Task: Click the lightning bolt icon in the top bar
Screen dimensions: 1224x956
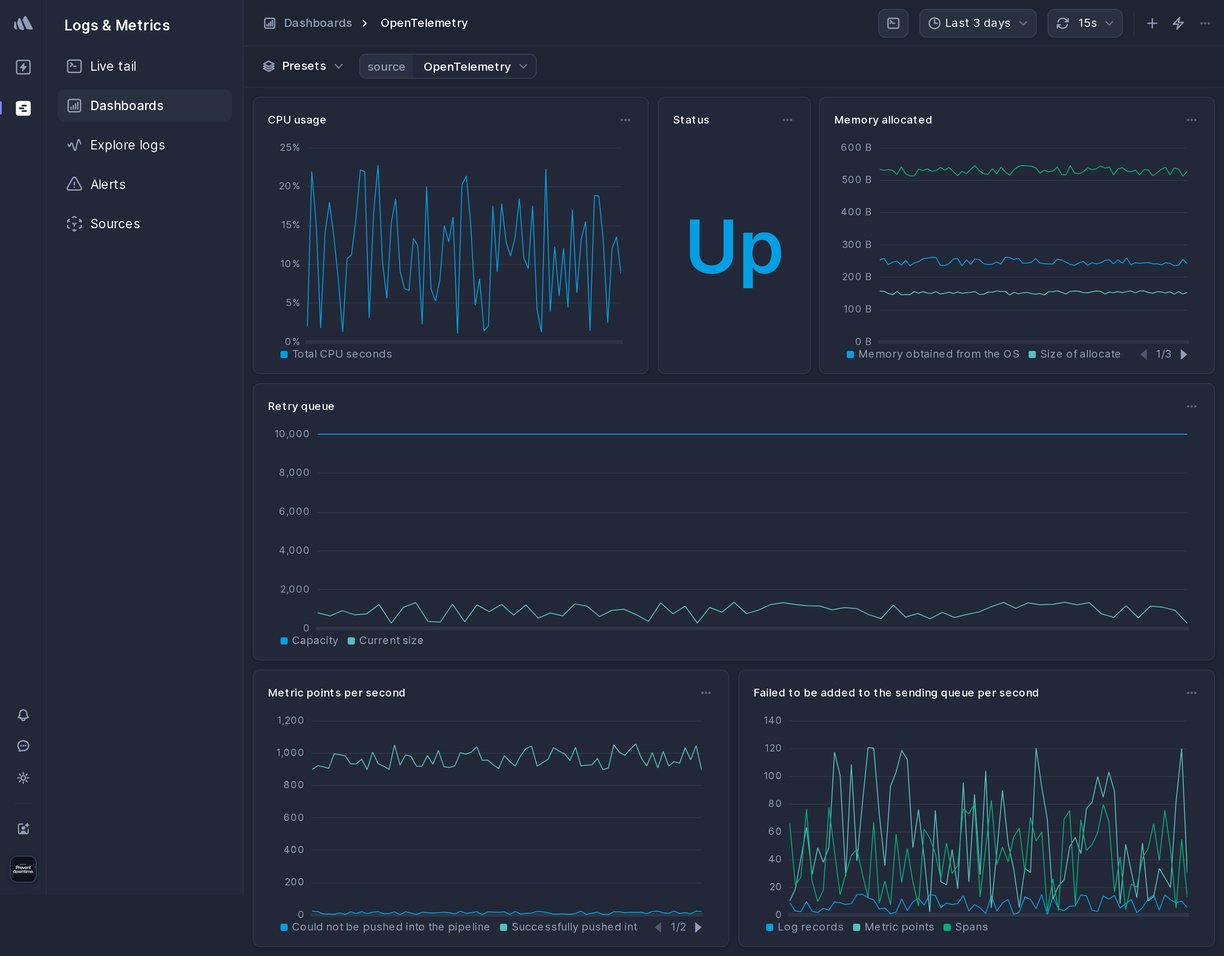Action: click(x=1178, y=23)
